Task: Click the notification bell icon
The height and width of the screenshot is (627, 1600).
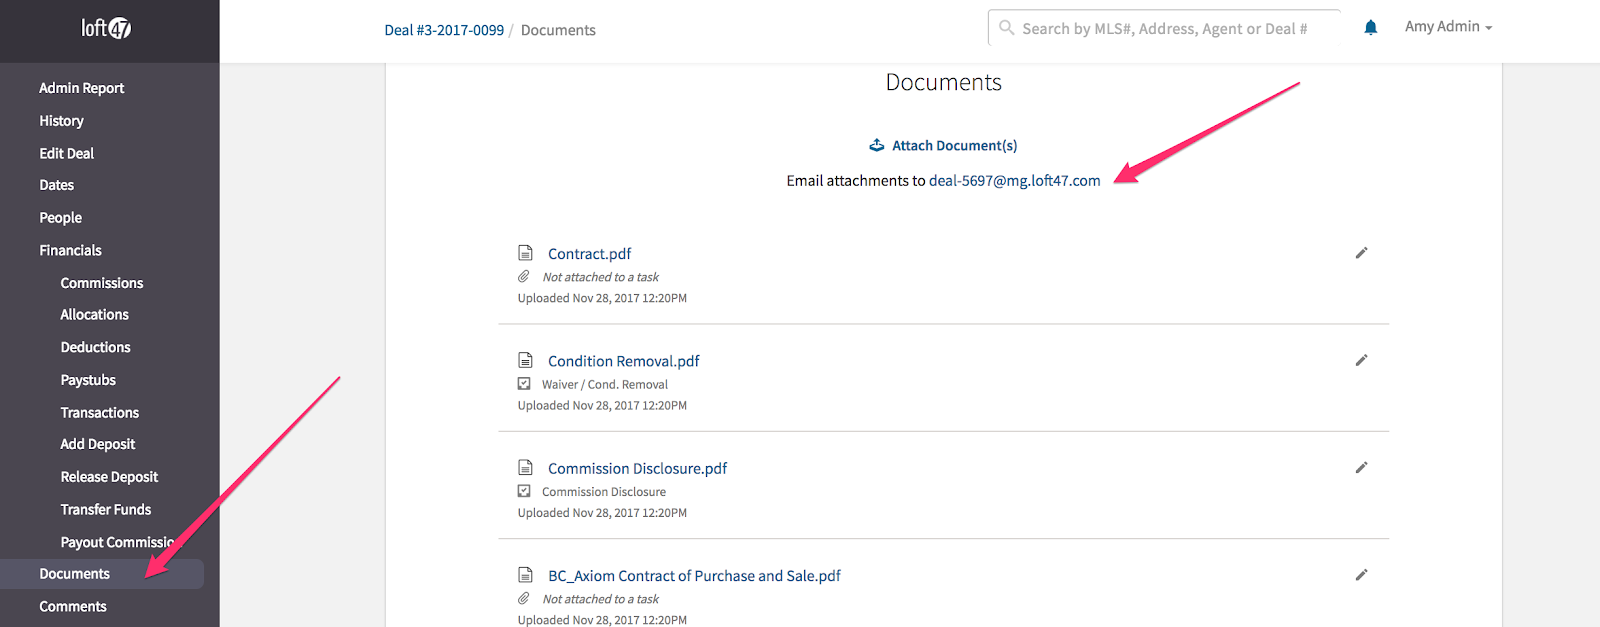Action: pos(1370,28)
